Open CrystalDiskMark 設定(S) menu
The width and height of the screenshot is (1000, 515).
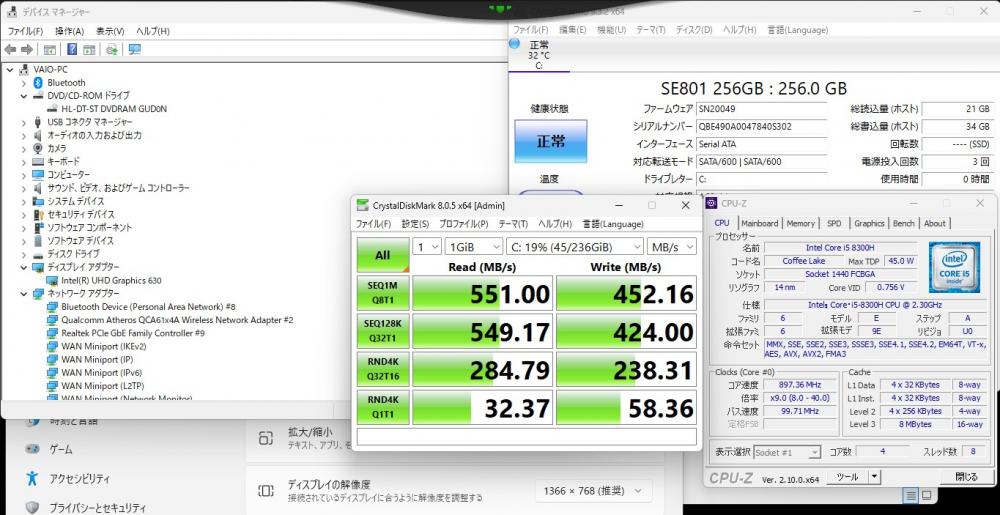(x=415, y=224)
